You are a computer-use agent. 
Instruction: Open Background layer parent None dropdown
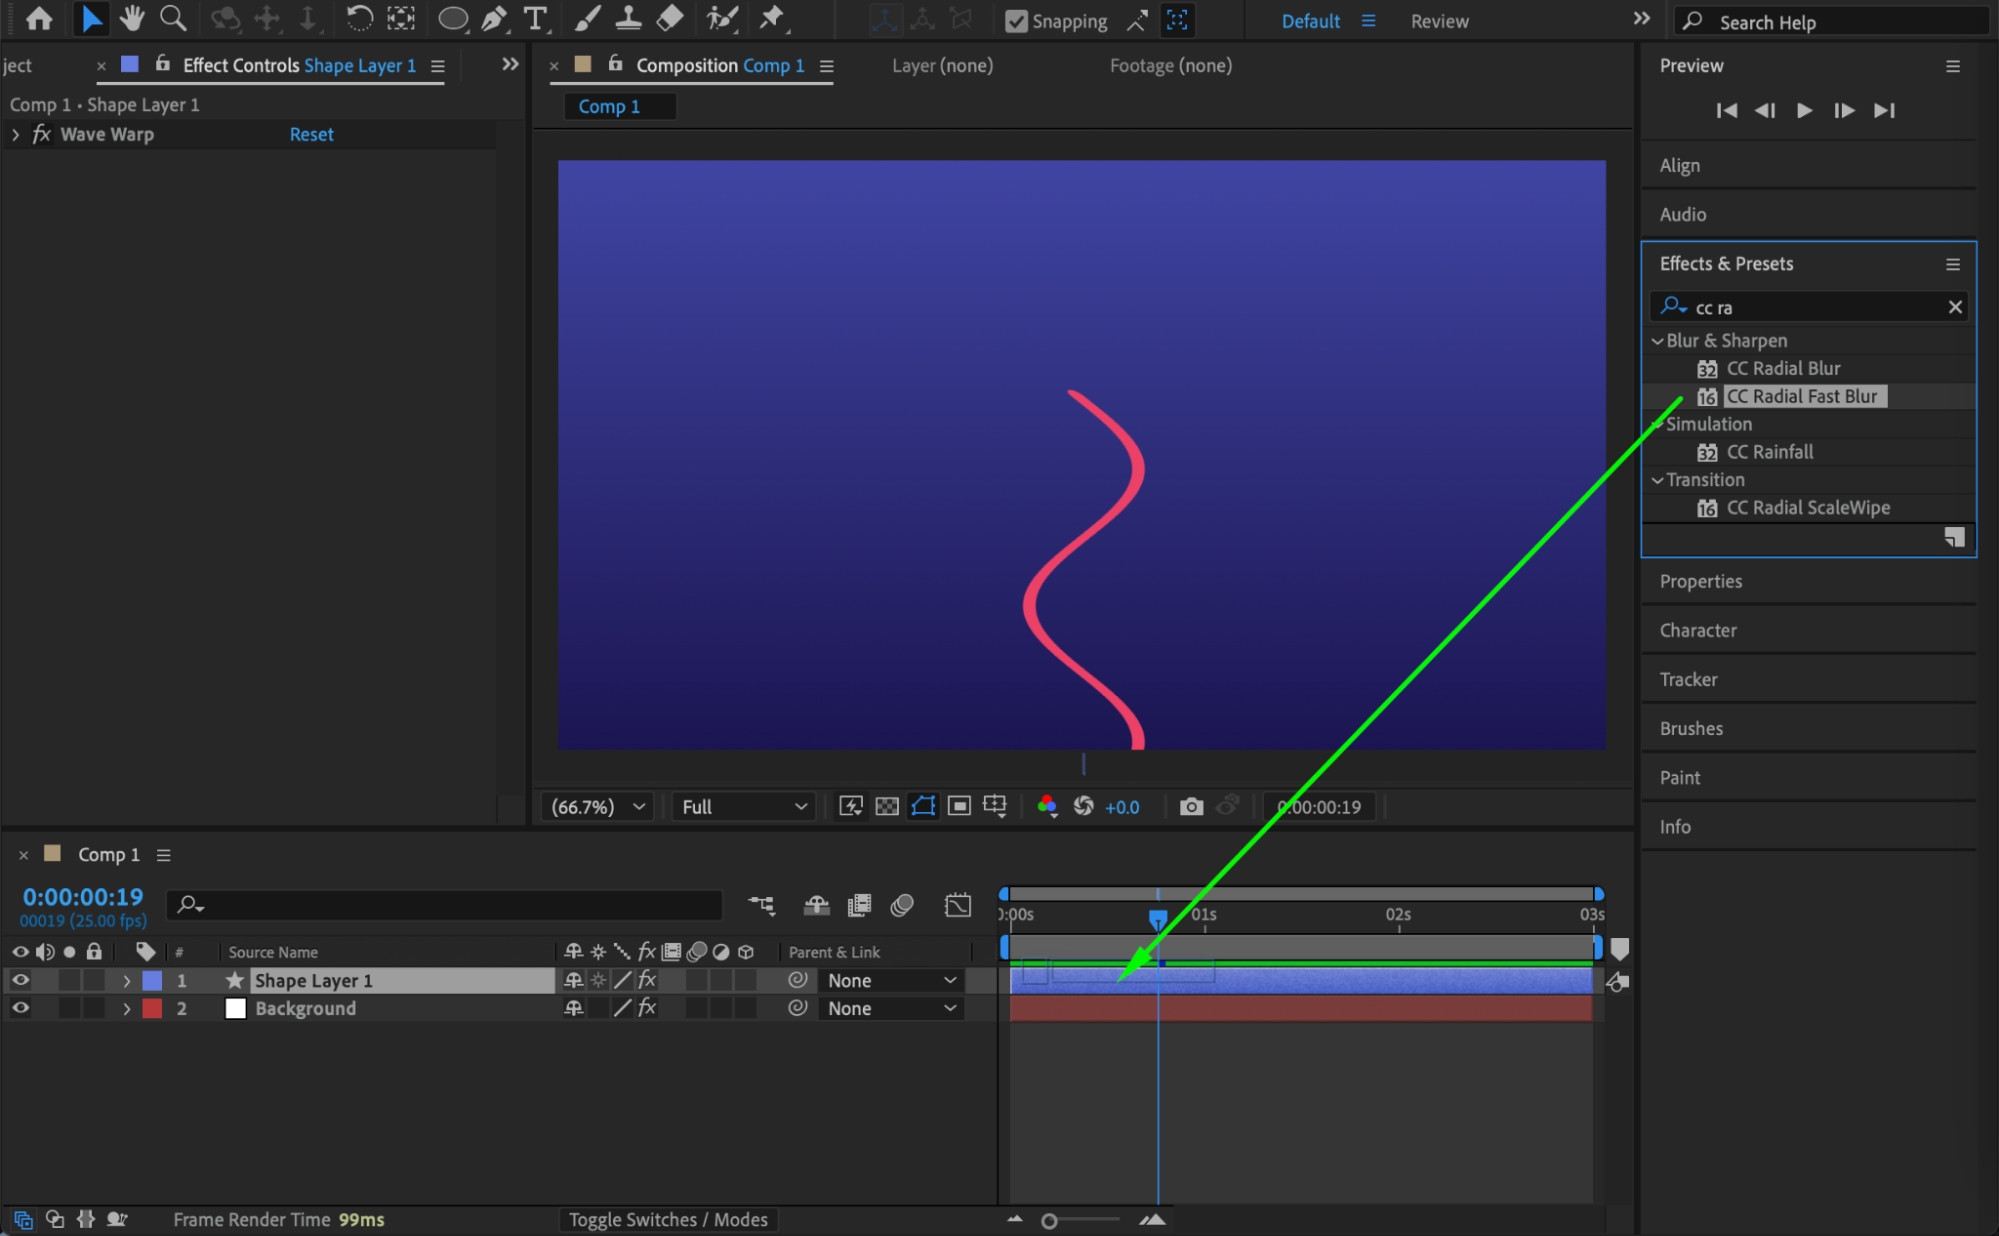[x=890, y=1008]
